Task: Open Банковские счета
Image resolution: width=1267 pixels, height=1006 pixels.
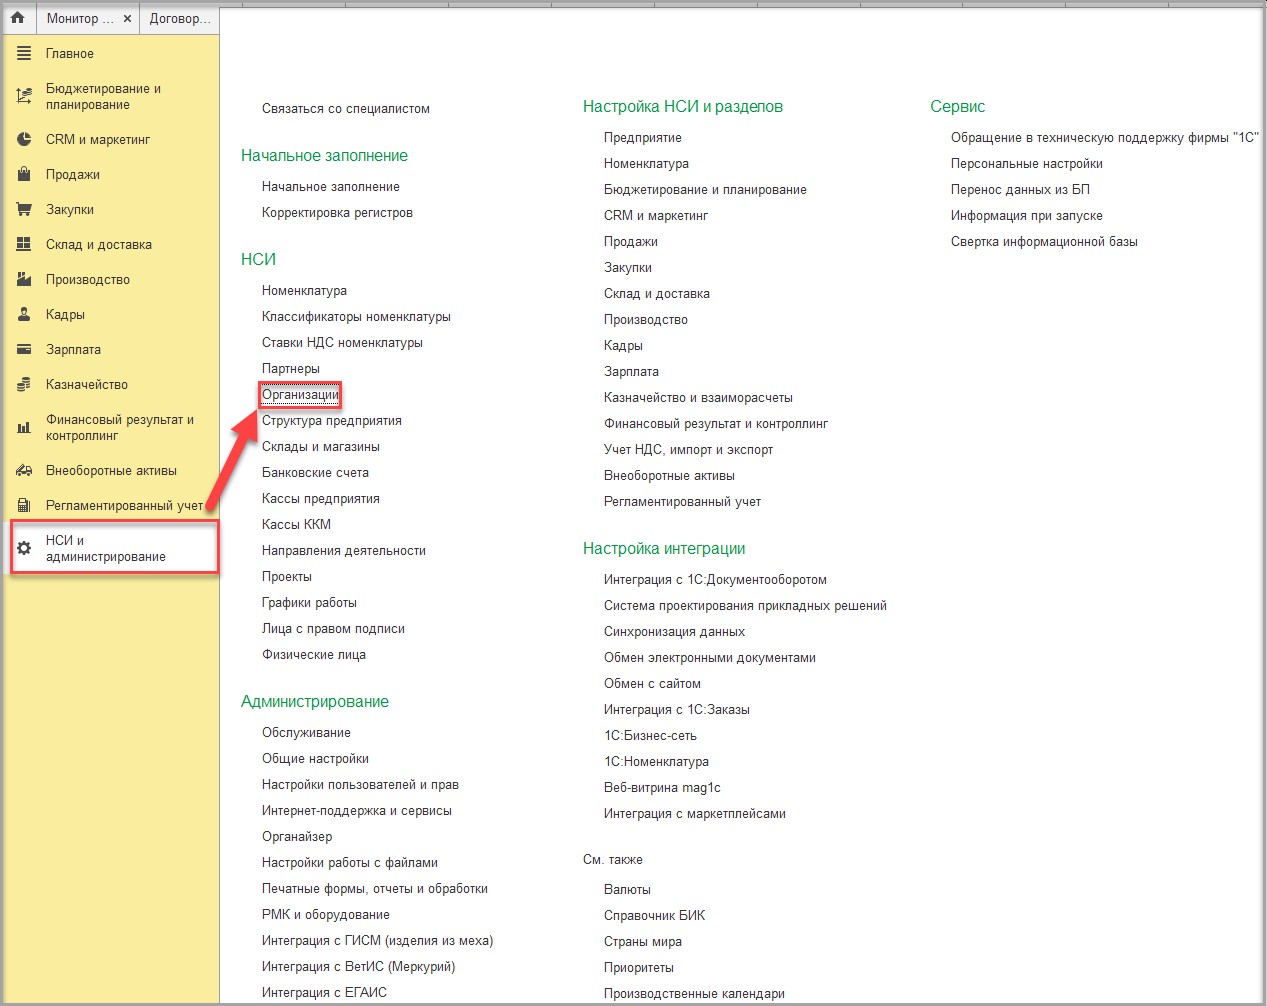Action: coord(315,472)
